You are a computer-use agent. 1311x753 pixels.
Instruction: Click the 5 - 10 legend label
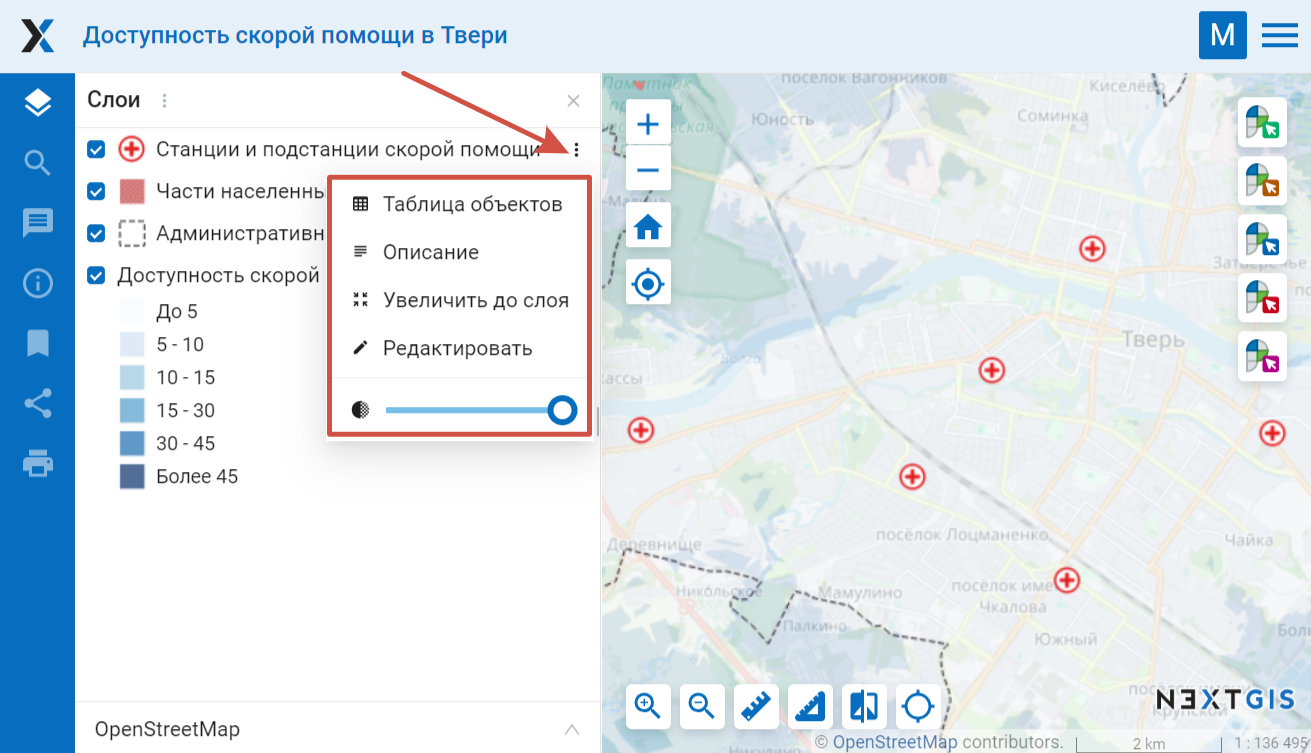coord(180,345)
